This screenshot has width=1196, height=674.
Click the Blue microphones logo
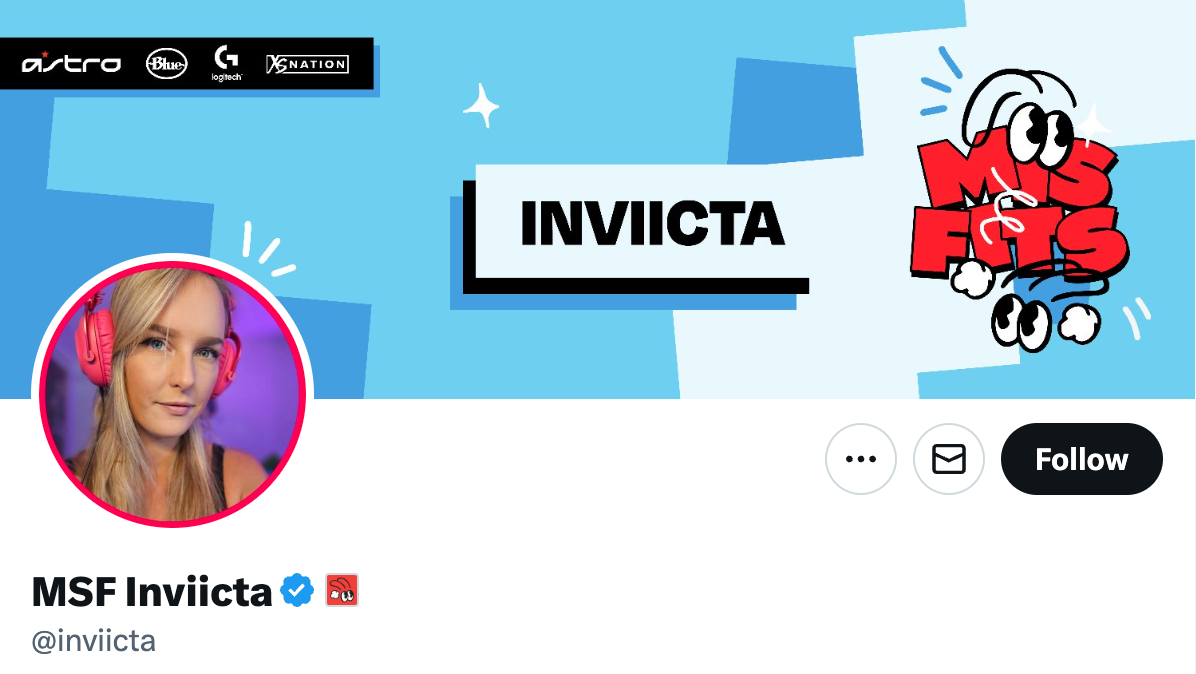(x=166, y=63)
